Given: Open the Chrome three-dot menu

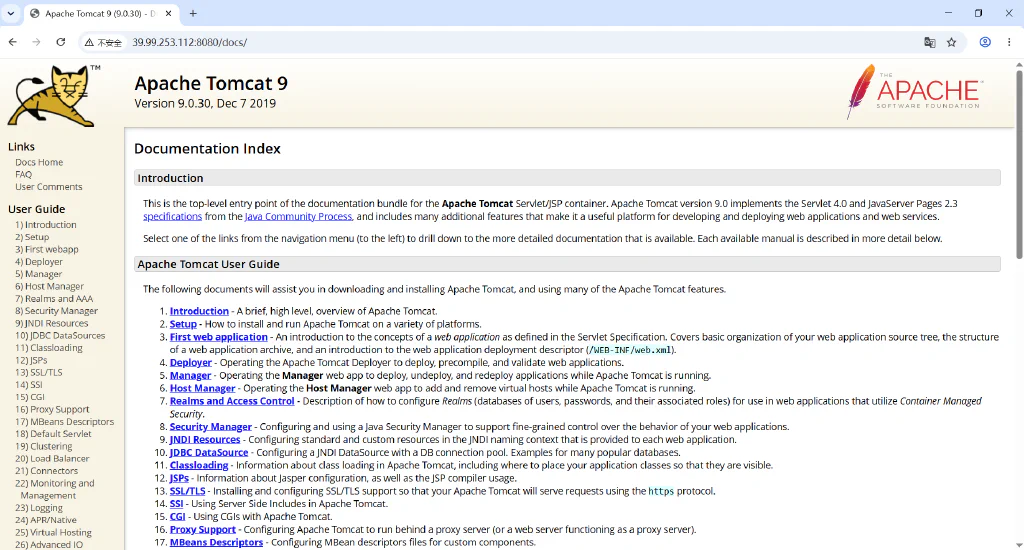Looking at the screenshot, I should point(1009,42).
